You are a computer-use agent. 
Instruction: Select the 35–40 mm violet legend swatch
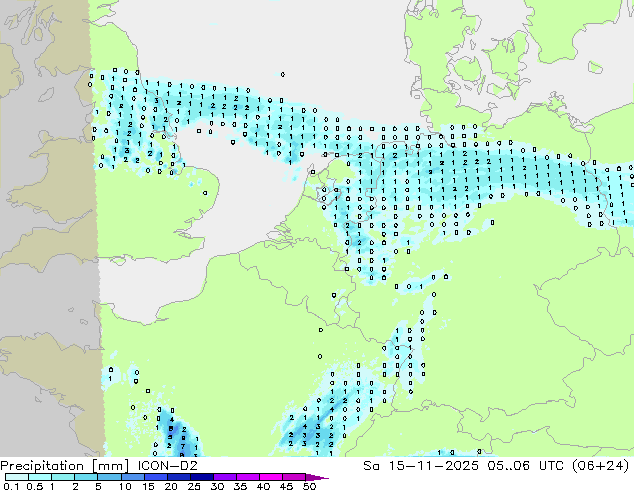247,477
